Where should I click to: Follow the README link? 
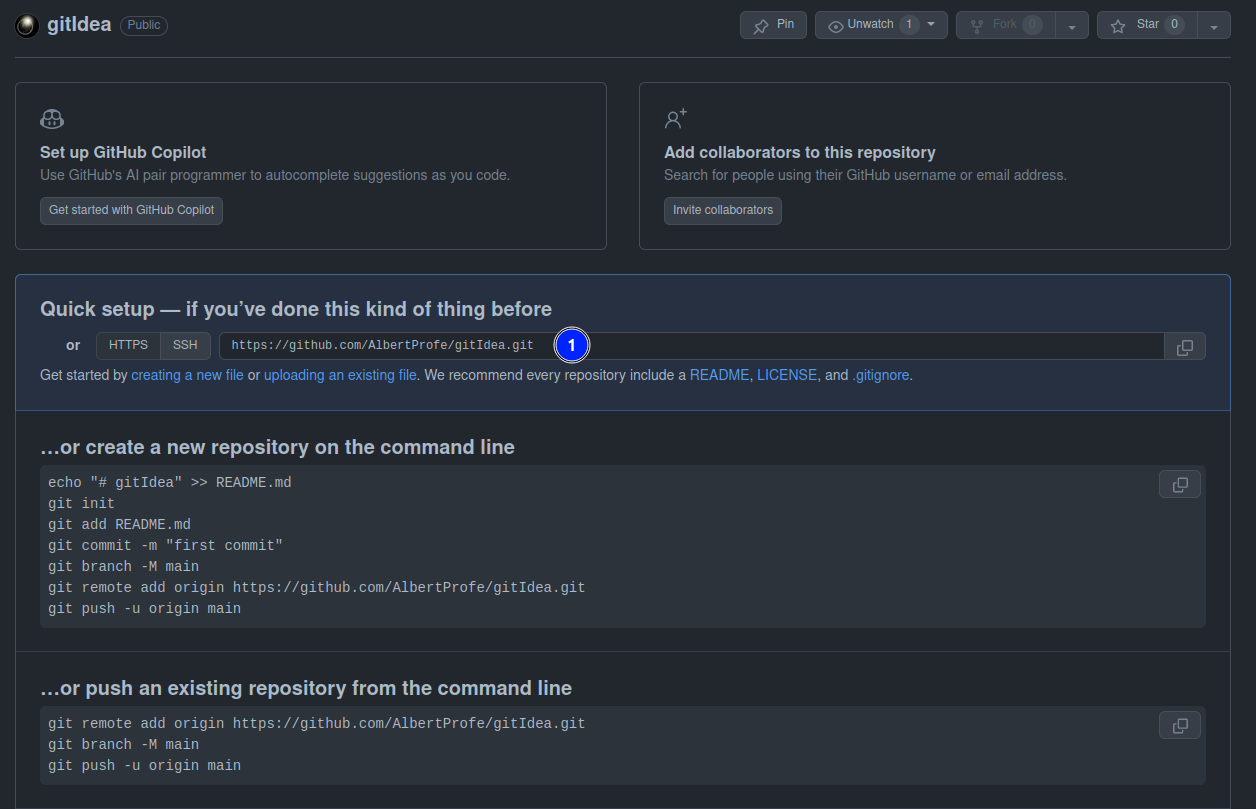719,376
